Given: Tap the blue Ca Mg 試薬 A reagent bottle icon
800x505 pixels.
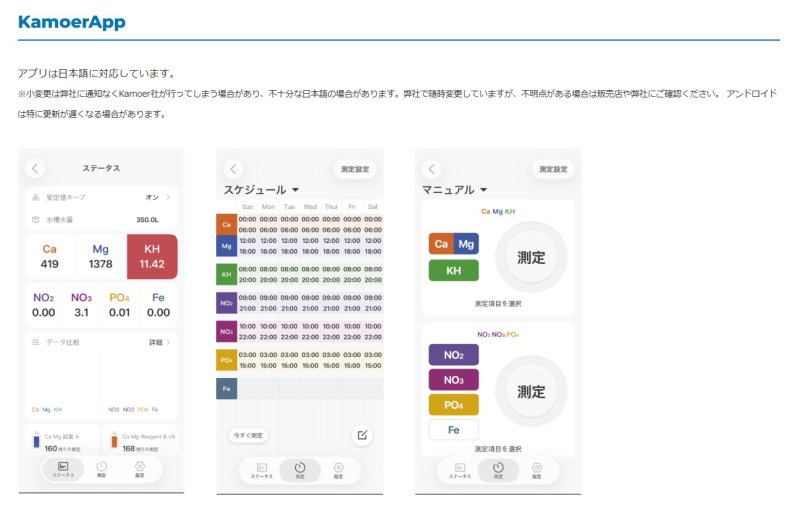Looking at the screenshot, I should click(x=36, y=441).
